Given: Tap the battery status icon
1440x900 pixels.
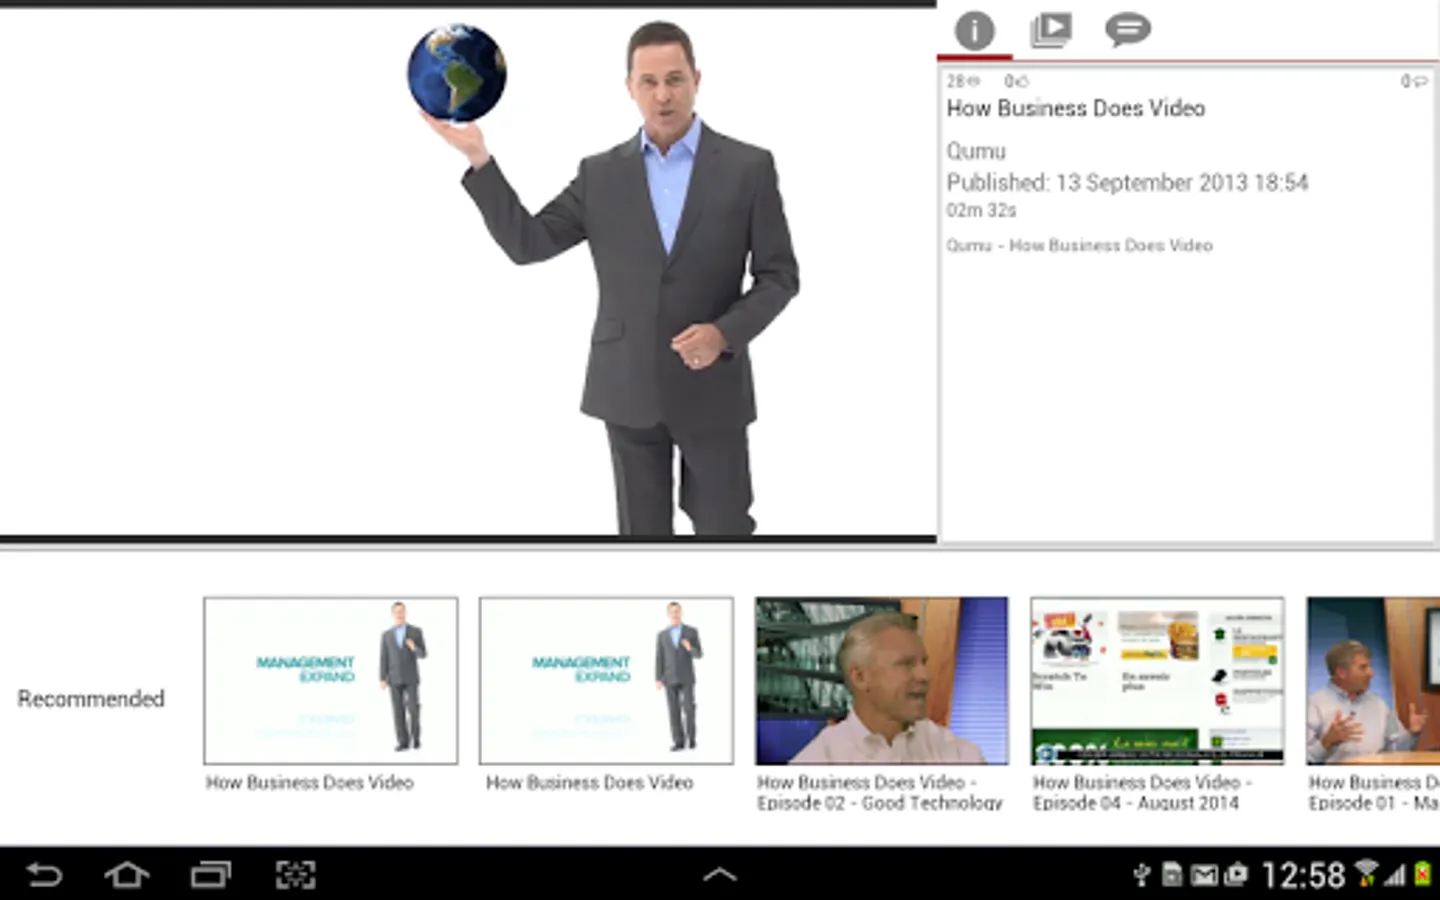Looking at the screenshot, I should pos(1422,875).
